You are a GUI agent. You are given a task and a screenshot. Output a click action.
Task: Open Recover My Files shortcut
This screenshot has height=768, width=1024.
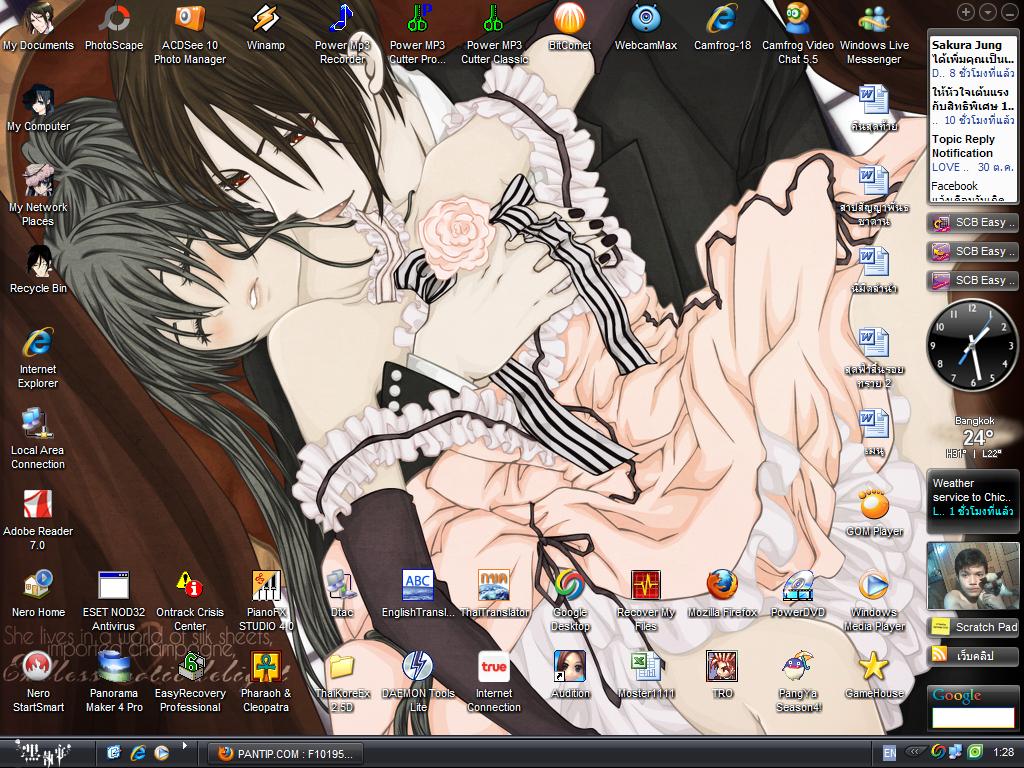coord(645,600)
